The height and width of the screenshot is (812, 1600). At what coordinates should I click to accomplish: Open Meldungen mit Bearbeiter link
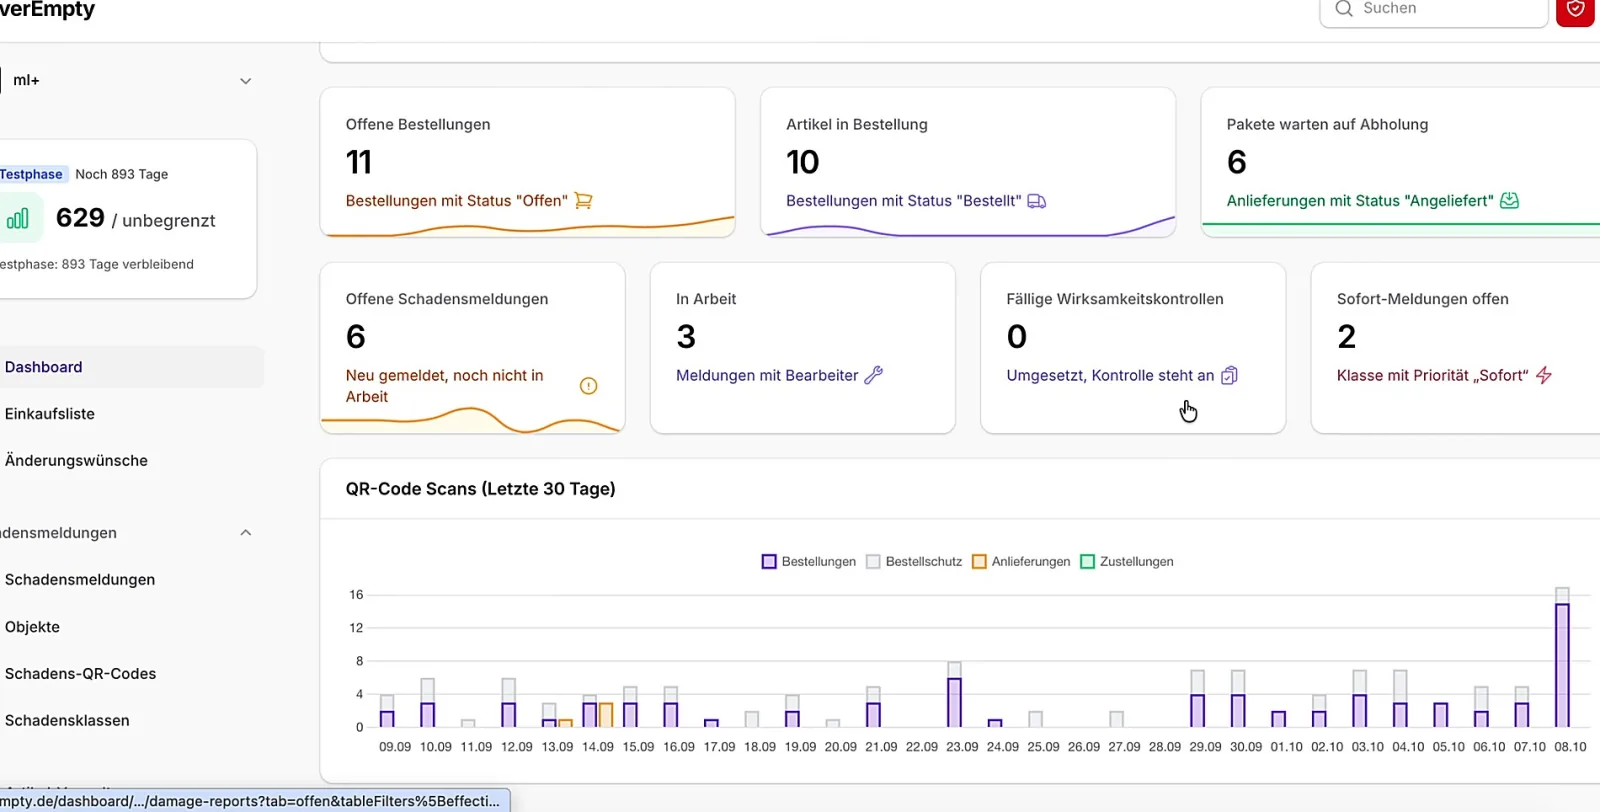tap(767, 375)
